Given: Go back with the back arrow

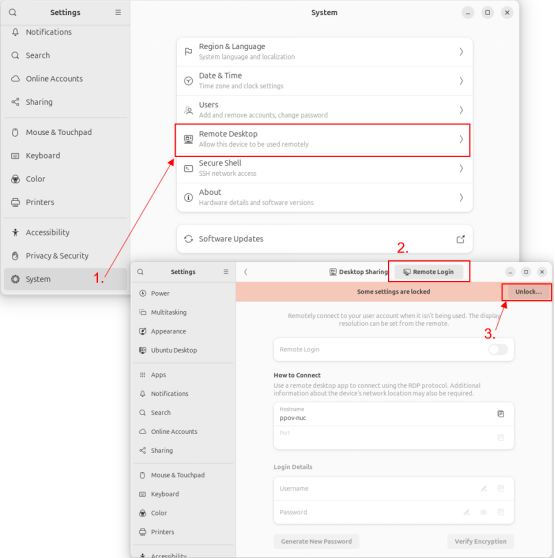Looking at the screenshot, I should 245,272.
